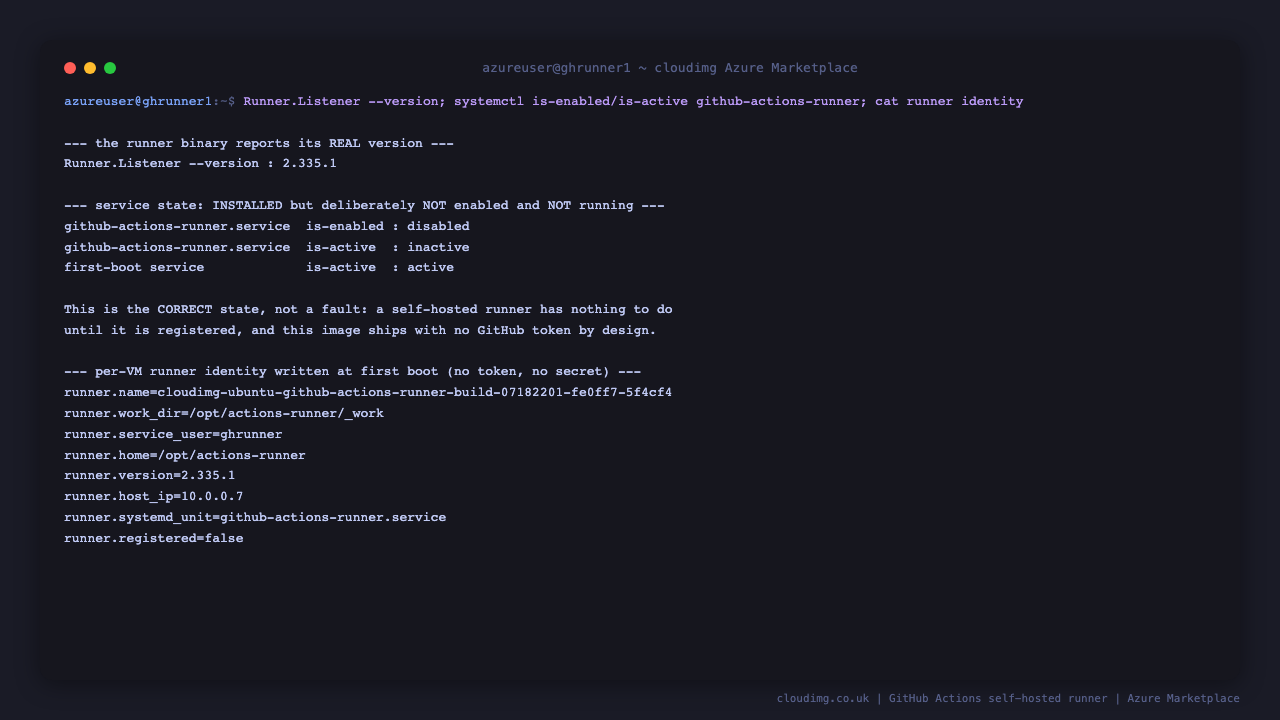Click the heading about service state INSTALLED but NOT enabled
This screenshot has height=720, width=1280.
[364, 205]
